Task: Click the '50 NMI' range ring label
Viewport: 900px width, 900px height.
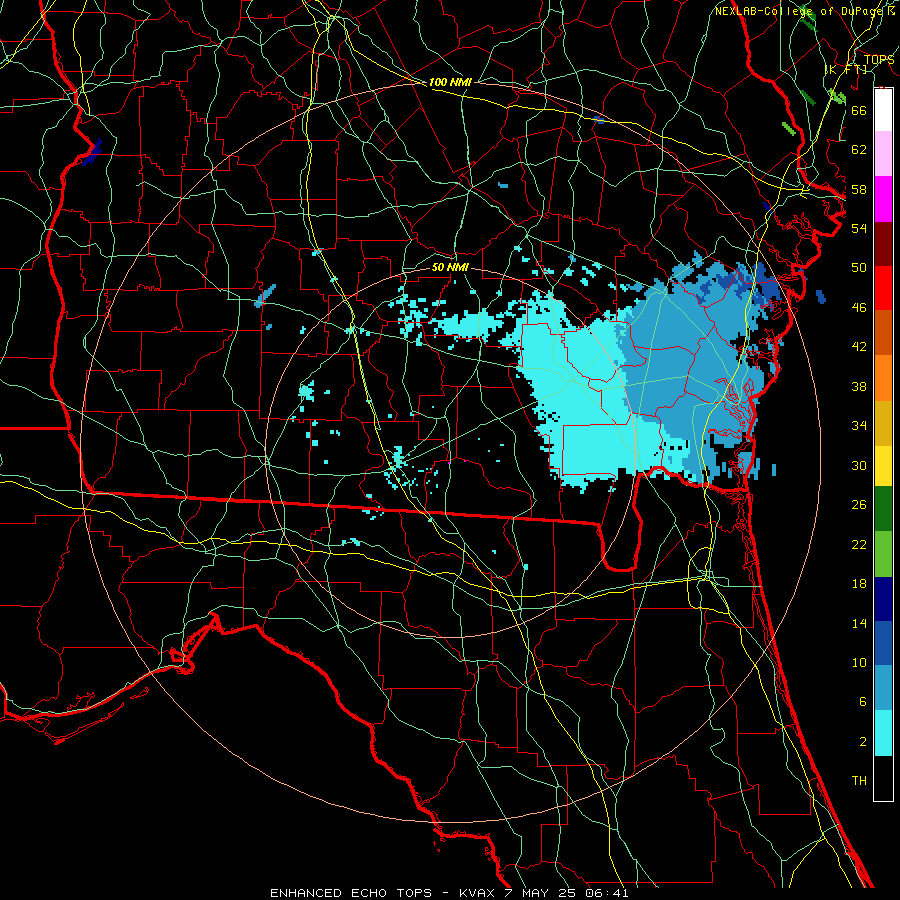Action: 450,268
